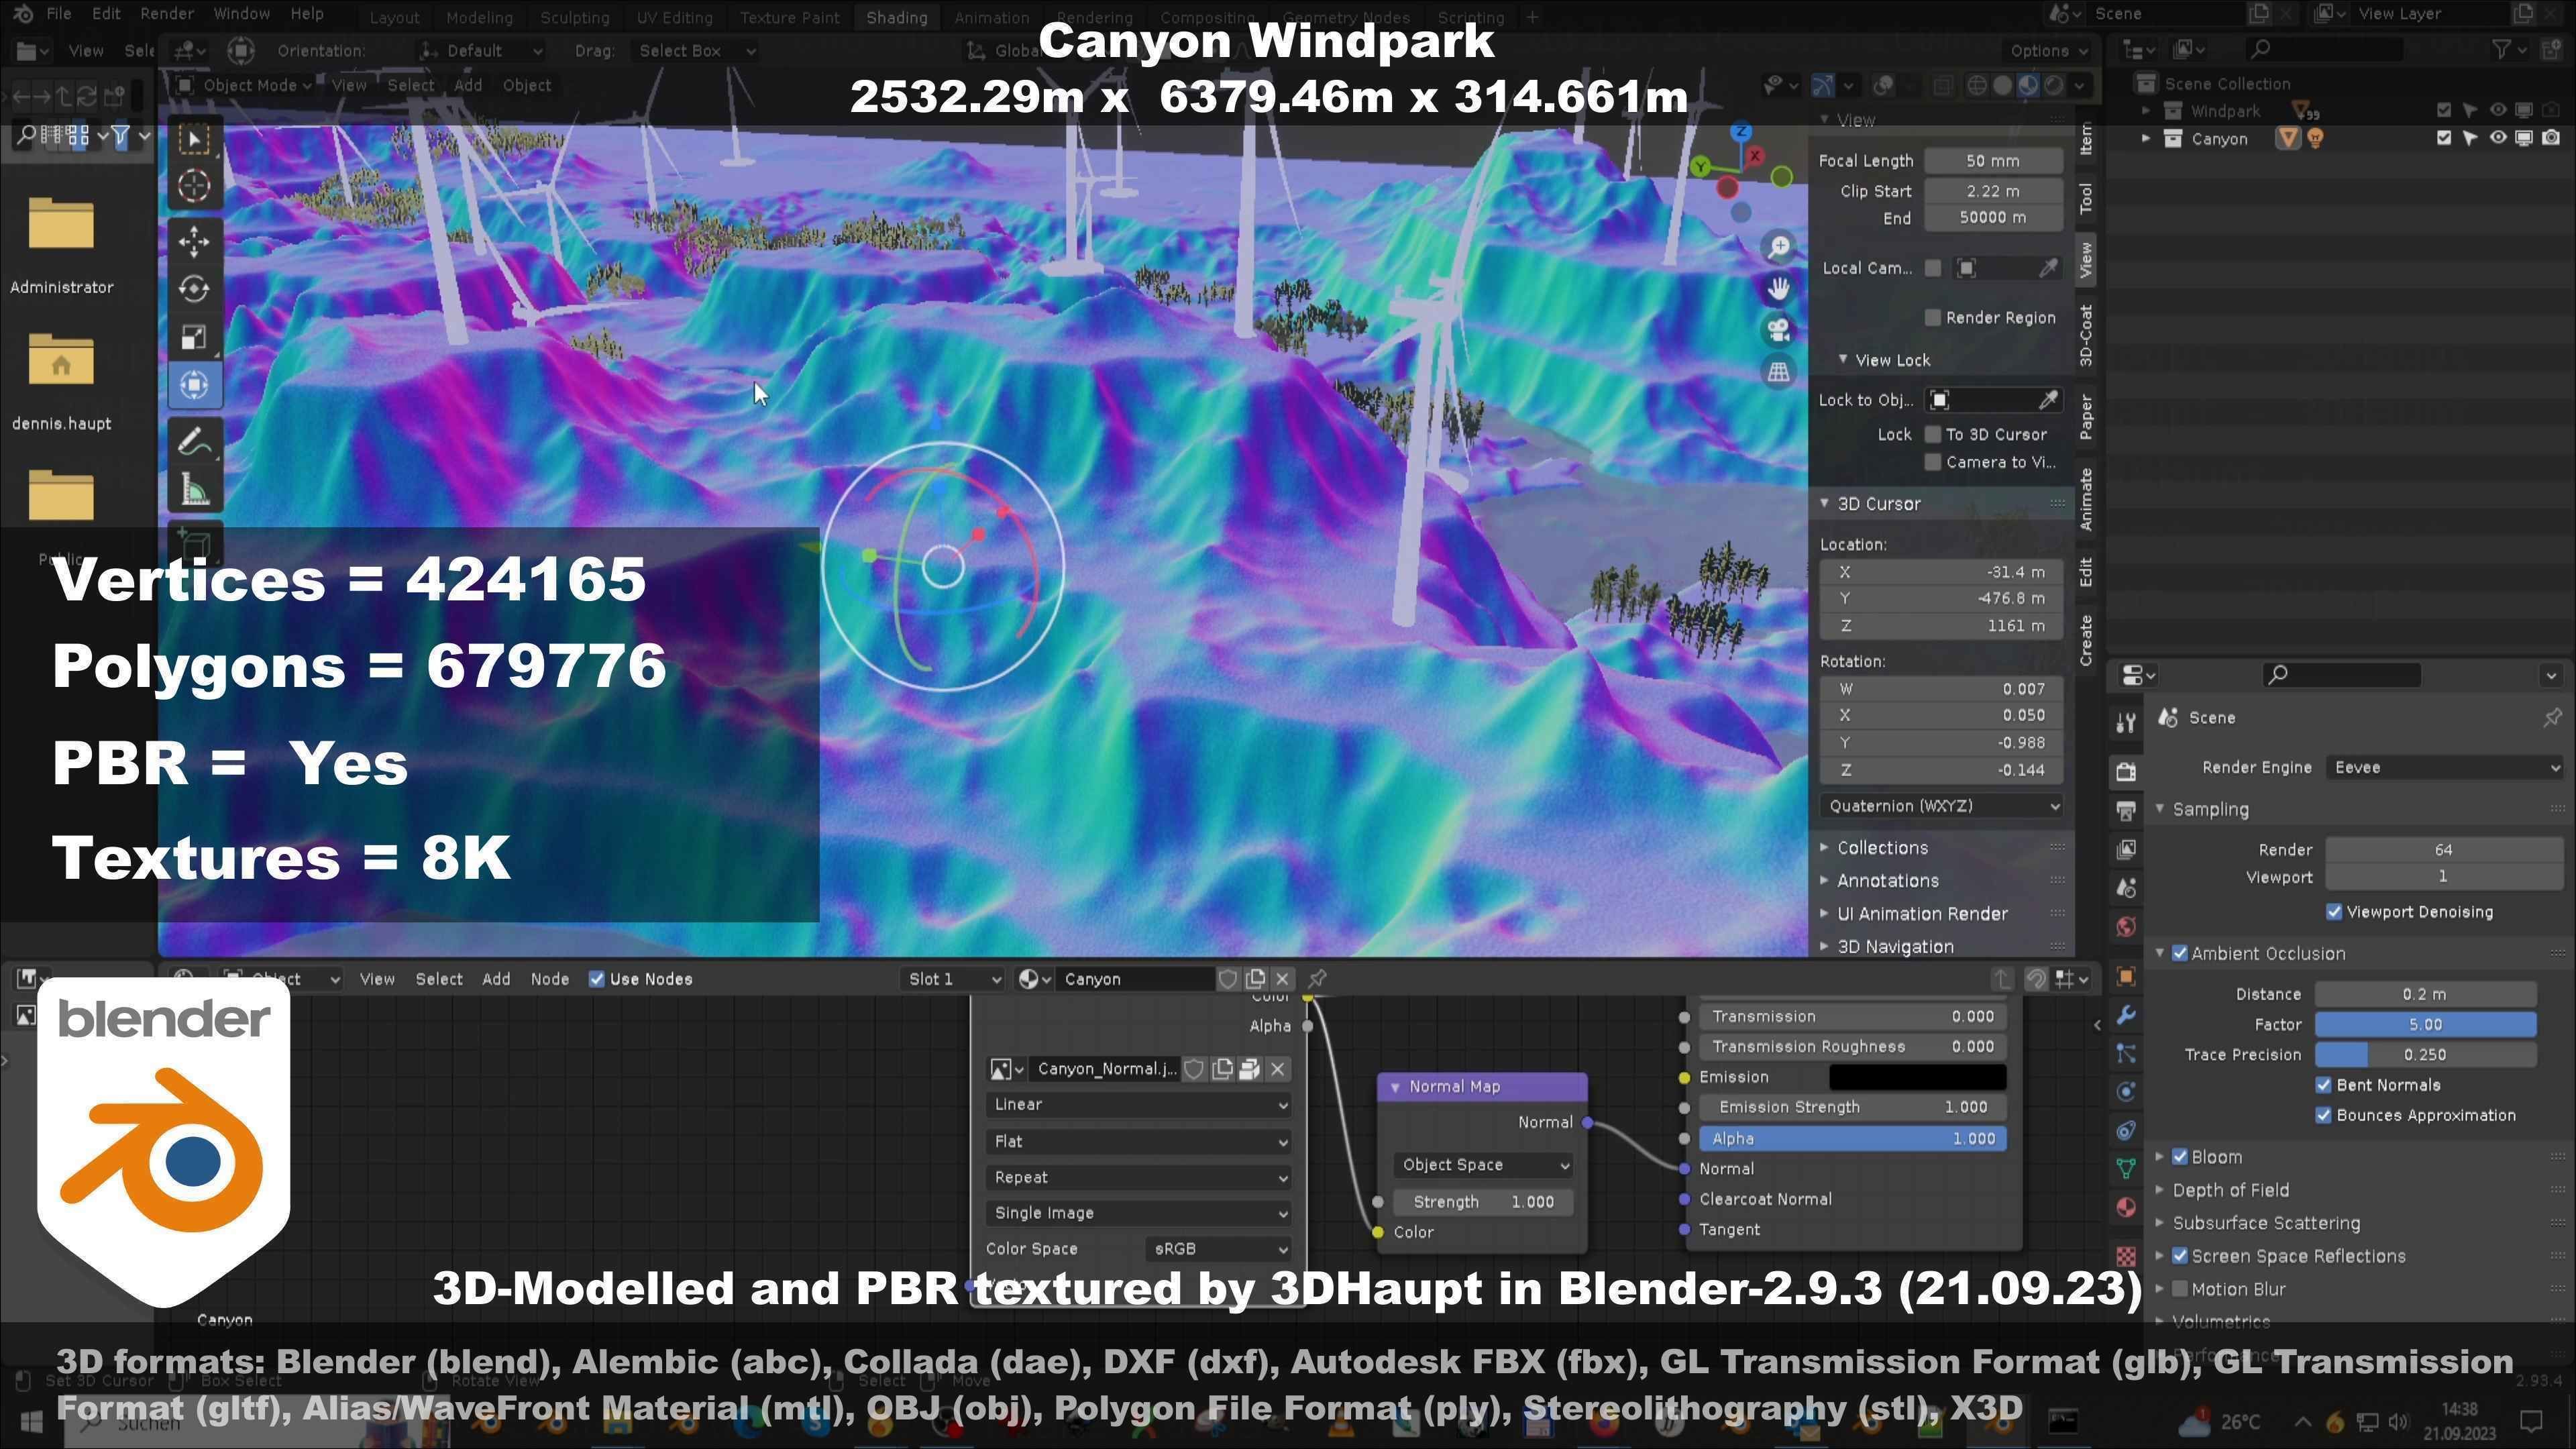Switch to the Shading workspace tab

896,17
